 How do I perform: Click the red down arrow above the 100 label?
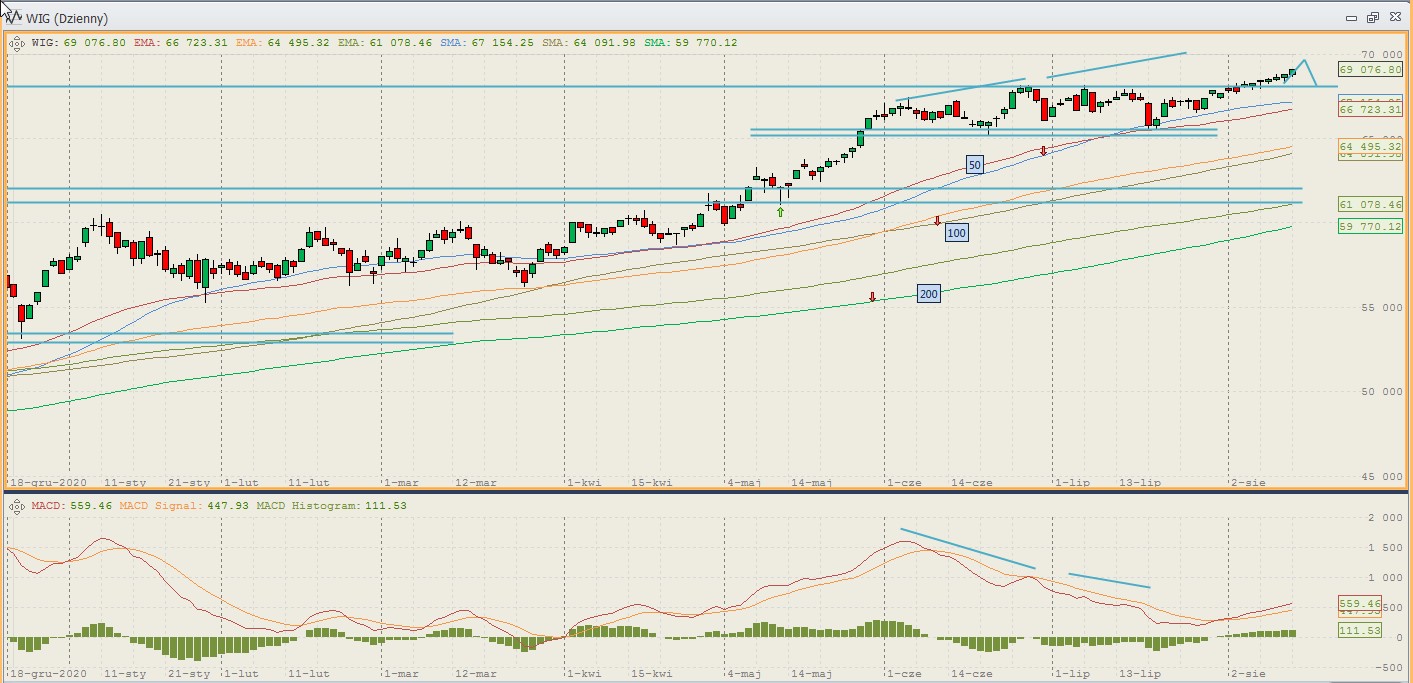pyautogui.click(x=937, y=220)
